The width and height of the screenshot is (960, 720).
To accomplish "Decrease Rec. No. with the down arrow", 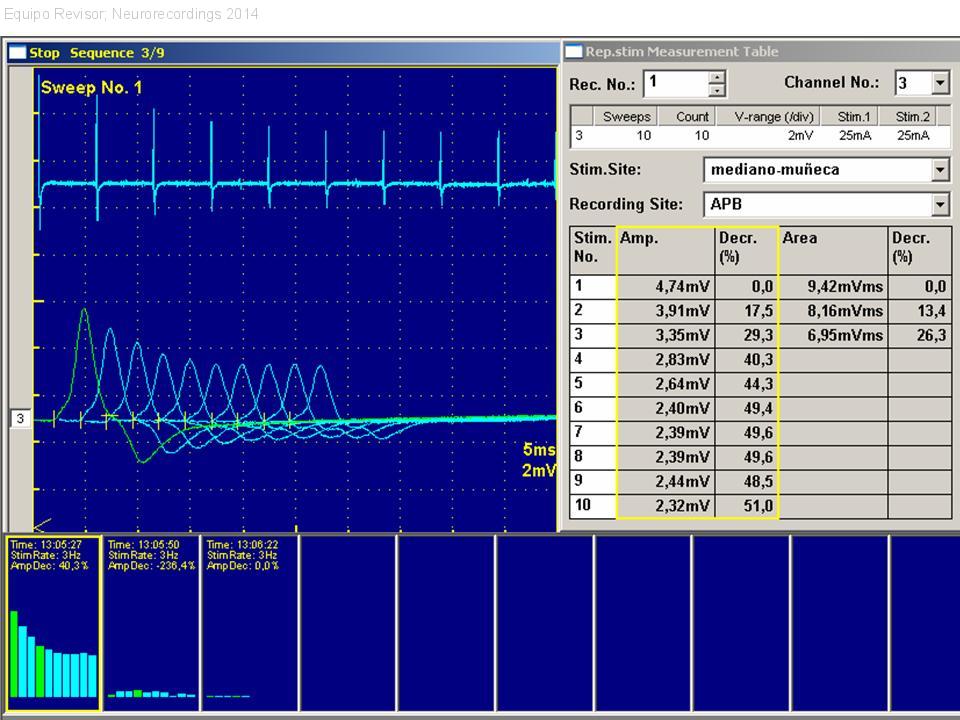I will point(716,90).
